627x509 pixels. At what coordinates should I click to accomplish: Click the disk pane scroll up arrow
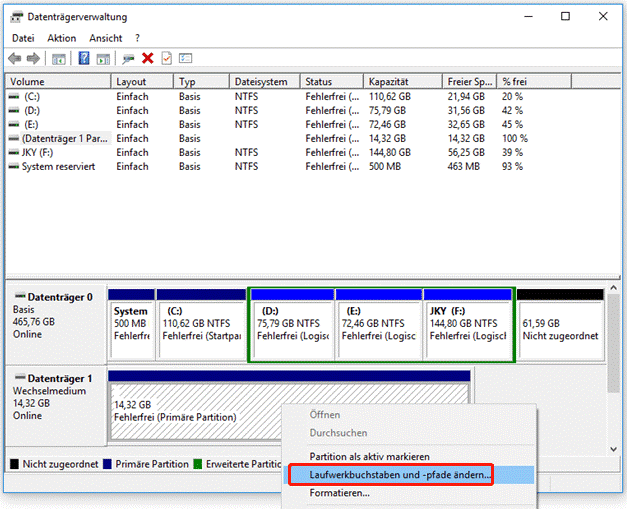[x=614, y=288]
